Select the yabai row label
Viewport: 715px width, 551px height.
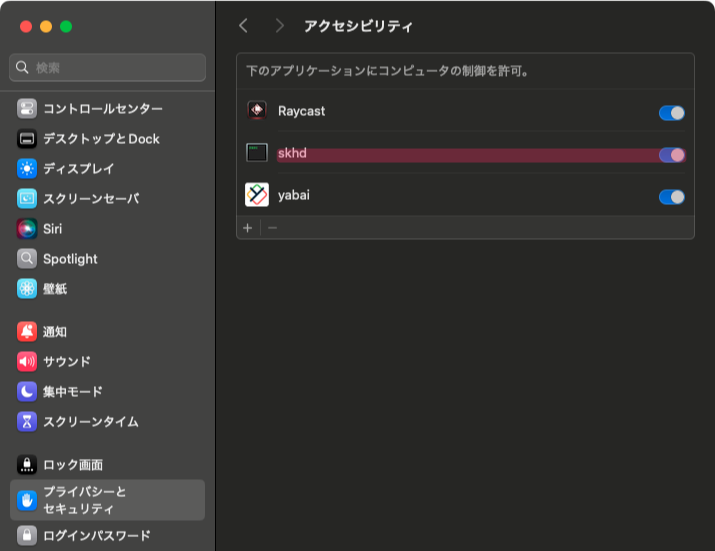point(294,196)
